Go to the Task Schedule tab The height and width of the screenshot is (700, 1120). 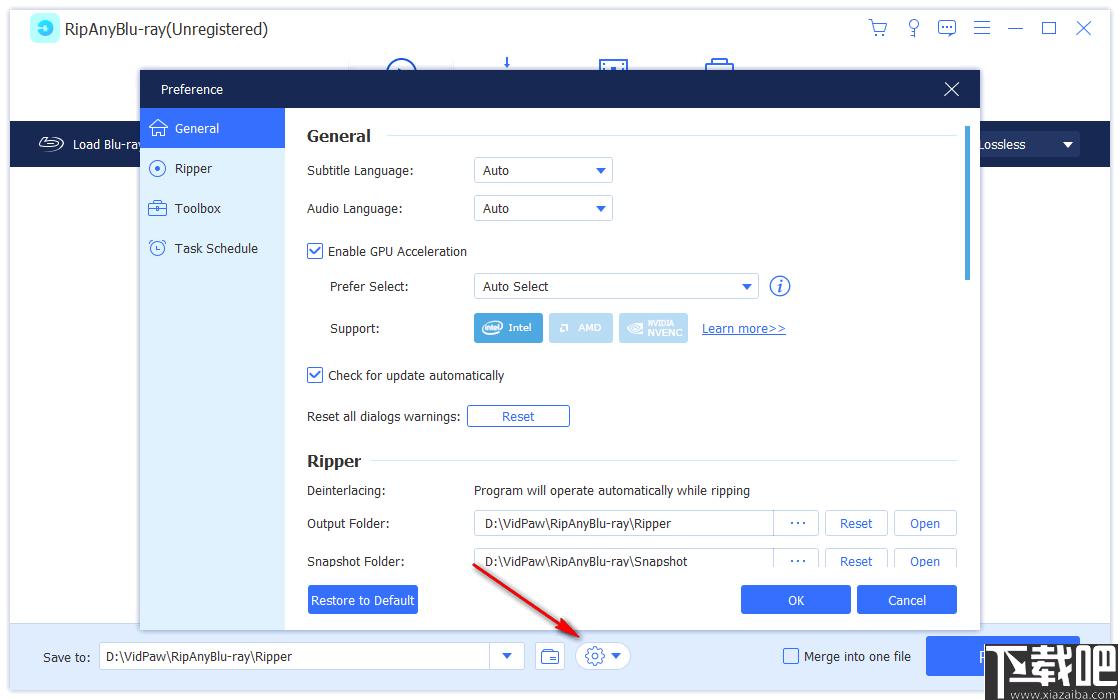(x=213, y=249)
